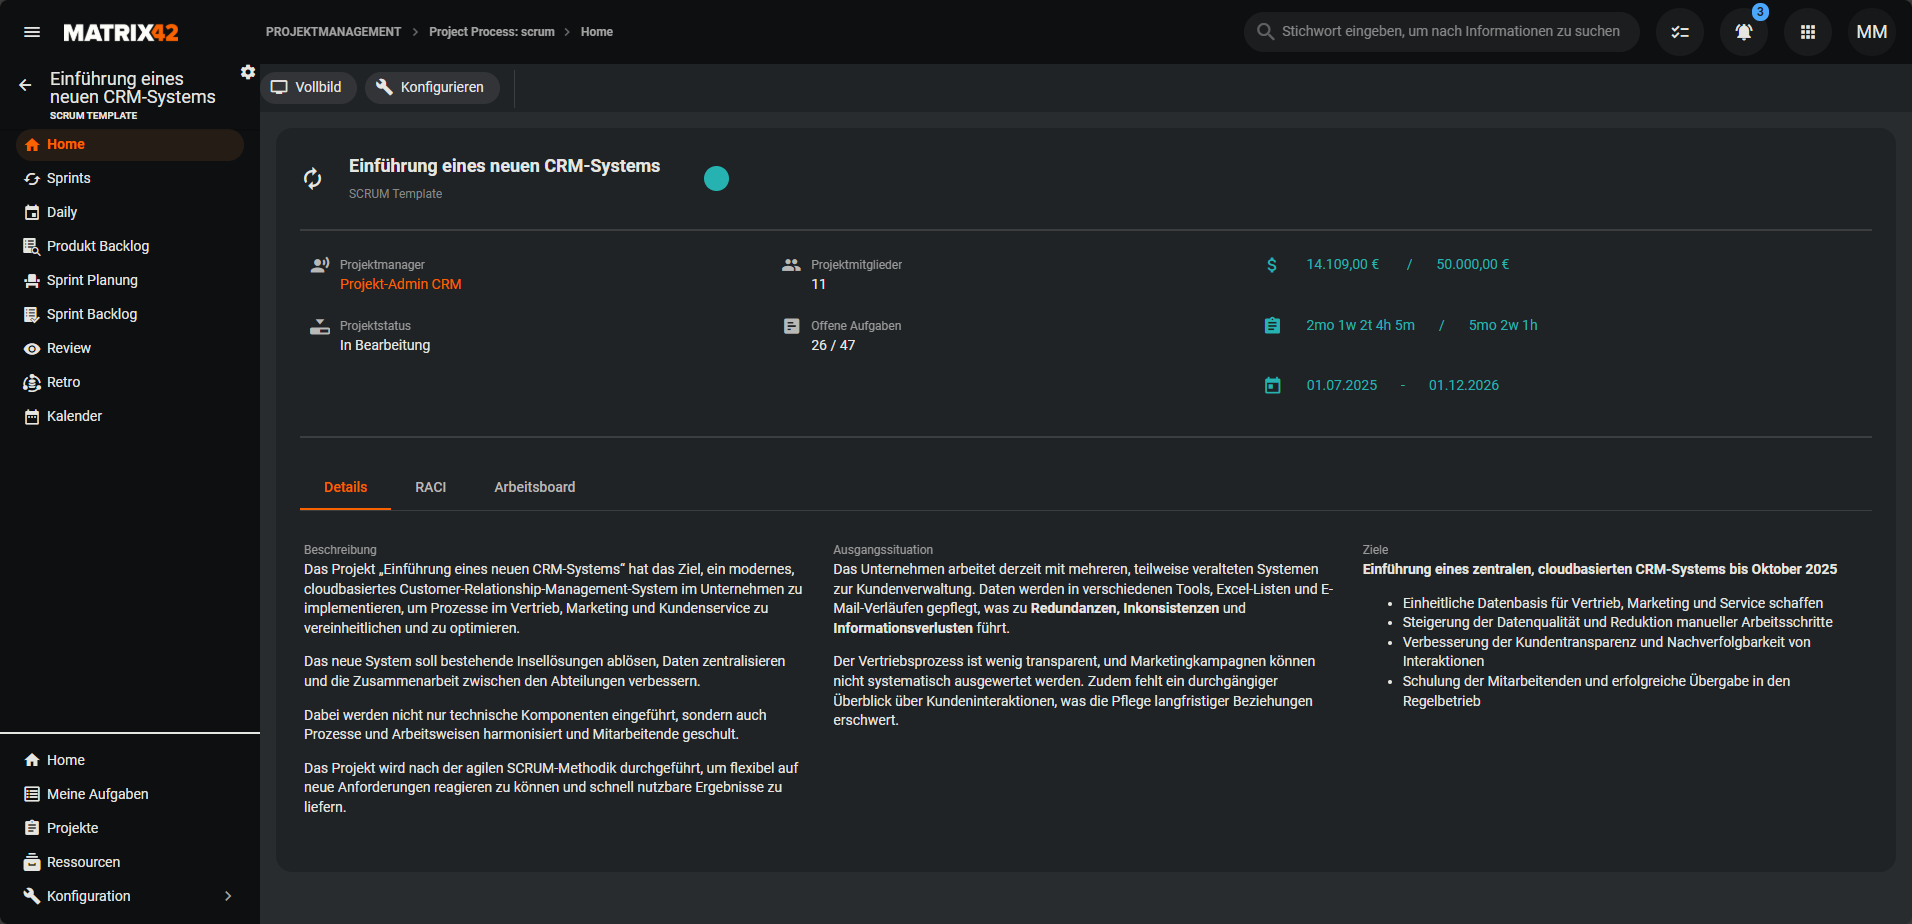Click the notifications bell icon

point(1743,32)
